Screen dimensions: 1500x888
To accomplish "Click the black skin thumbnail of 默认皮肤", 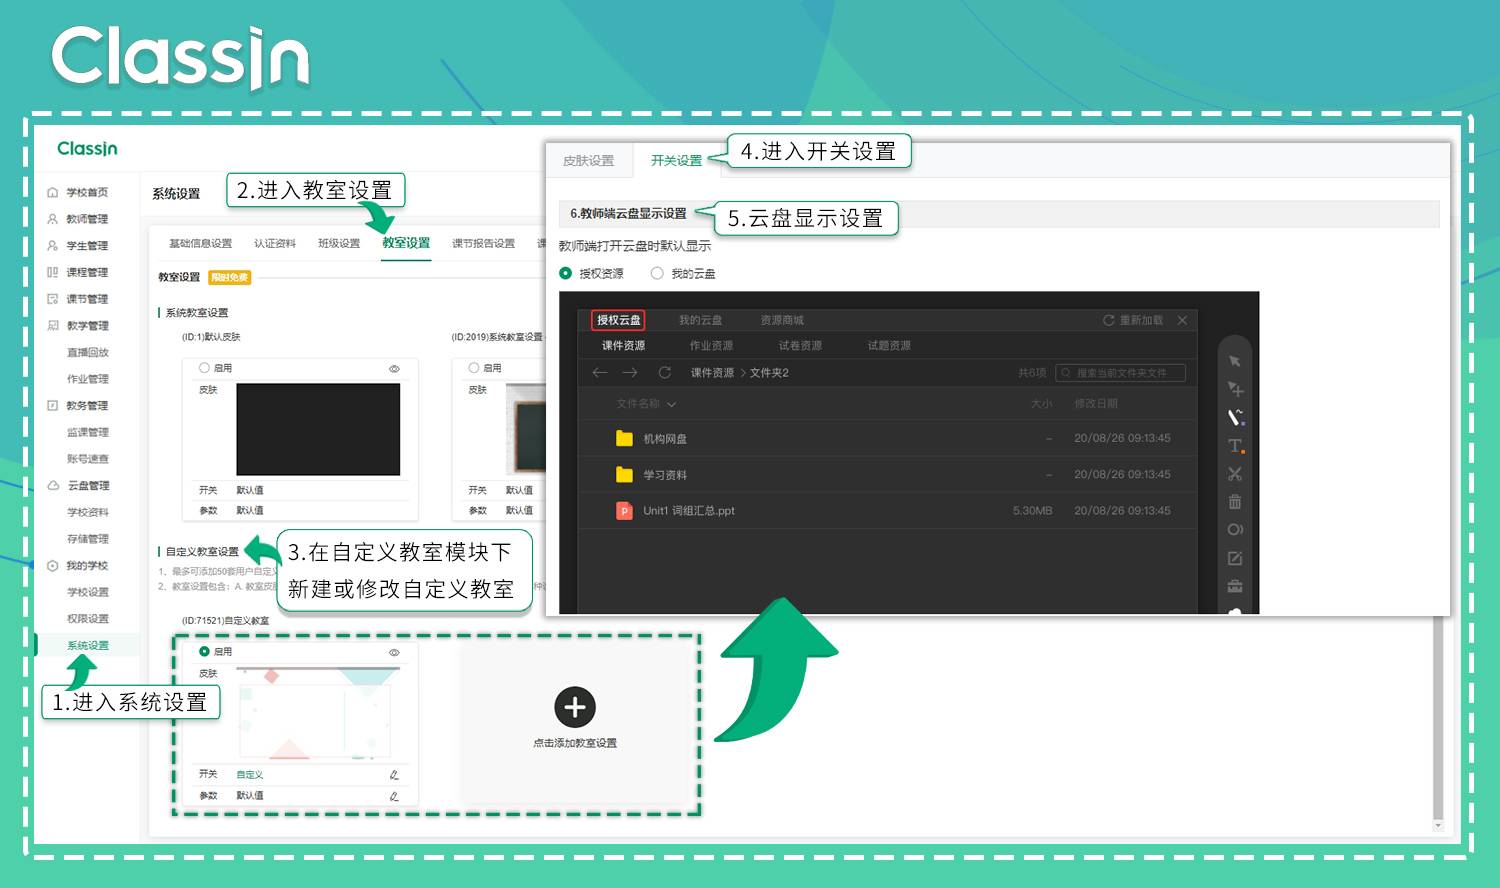I will pos(318,429).
